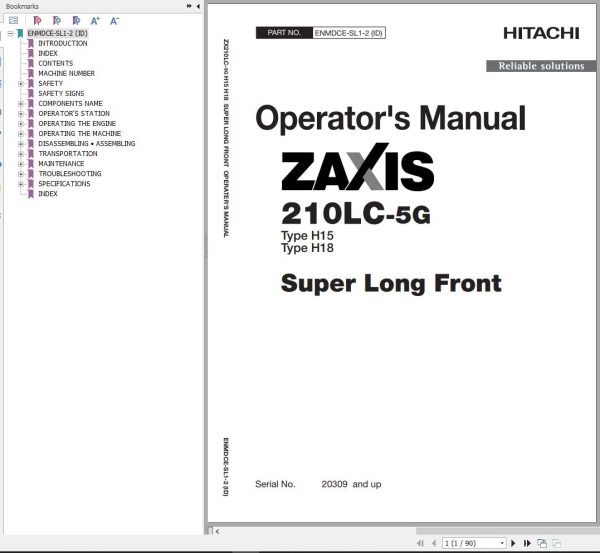
Task: Open the MACHINE NUMBER bookmark
Action: click(x=67, y=73)
